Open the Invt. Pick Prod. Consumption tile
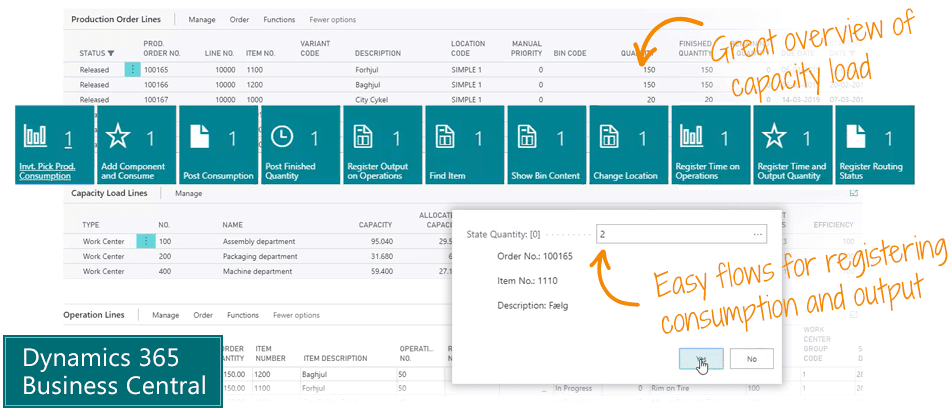Viewport: 950px width, 419px height. (x=55, y=145)
